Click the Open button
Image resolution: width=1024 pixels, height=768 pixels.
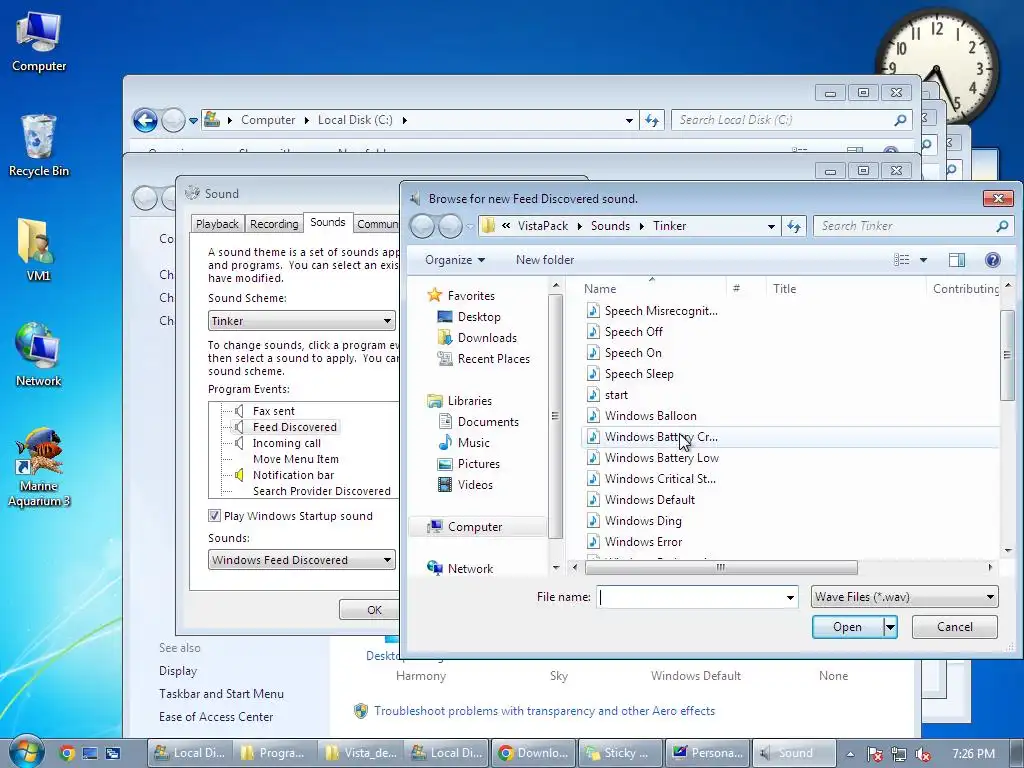[847, 627]
